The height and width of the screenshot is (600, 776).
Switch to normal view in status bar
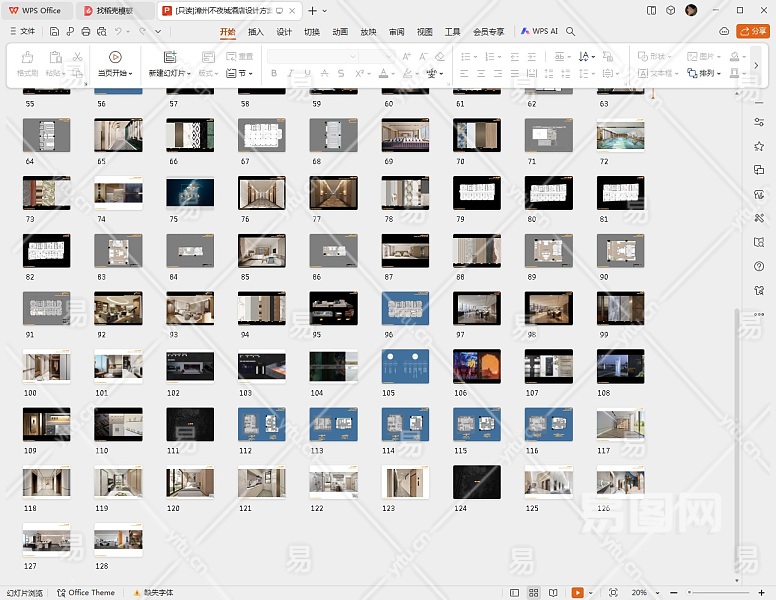[515, 593]
